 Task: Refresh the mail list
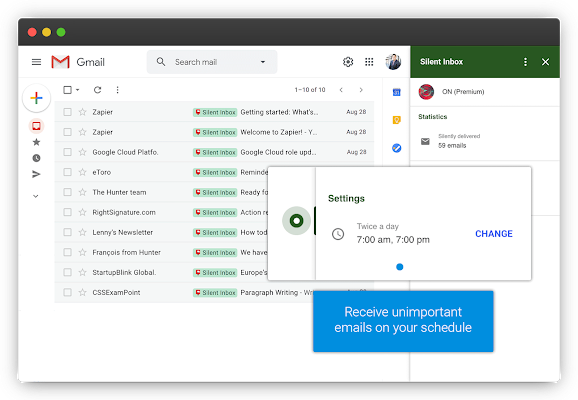point(97,90)
